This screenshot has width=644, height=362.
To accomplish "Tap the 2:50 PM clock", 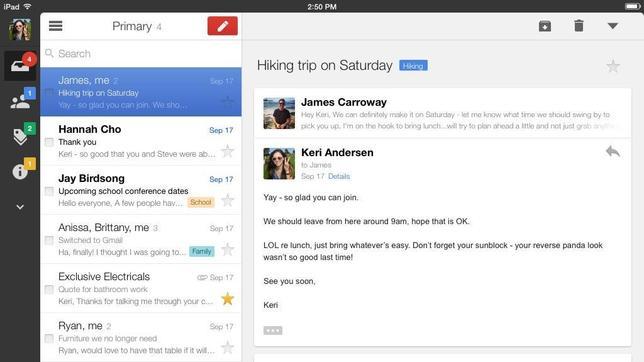I will click(x=322, y=7).
